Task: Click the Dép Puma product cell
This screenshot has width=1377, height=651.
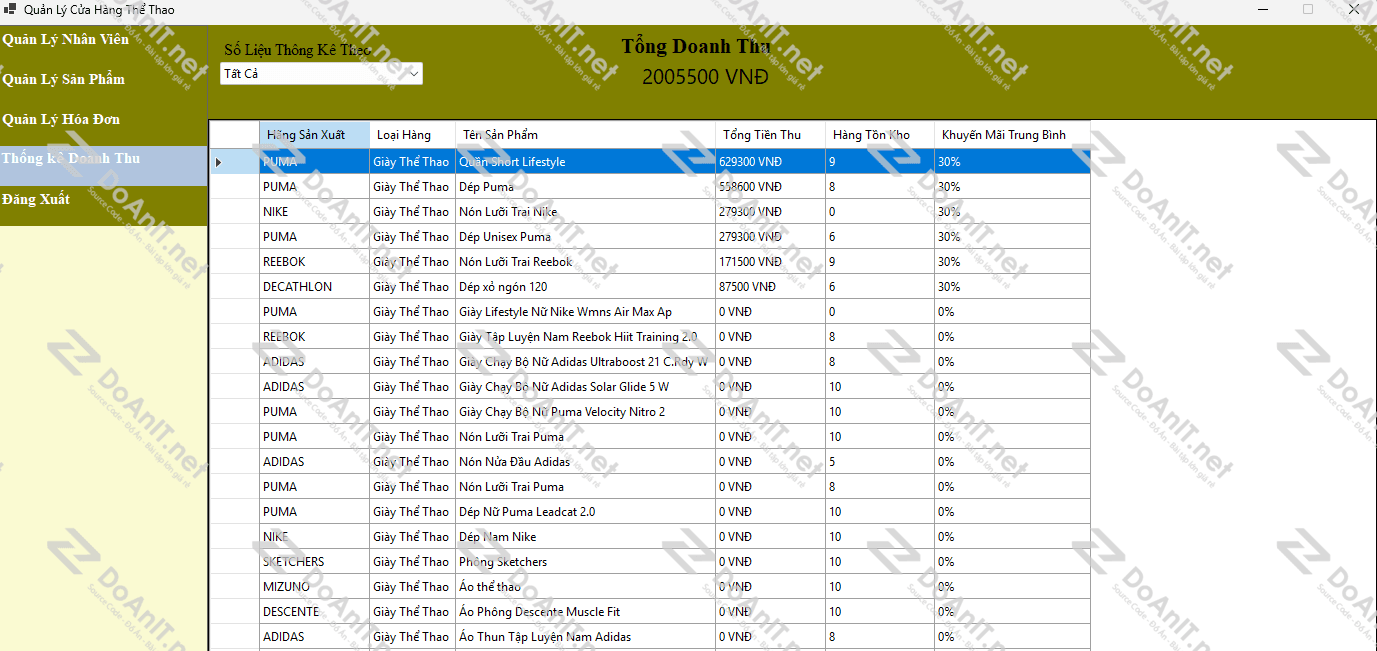Action: [x=585, y=187]
